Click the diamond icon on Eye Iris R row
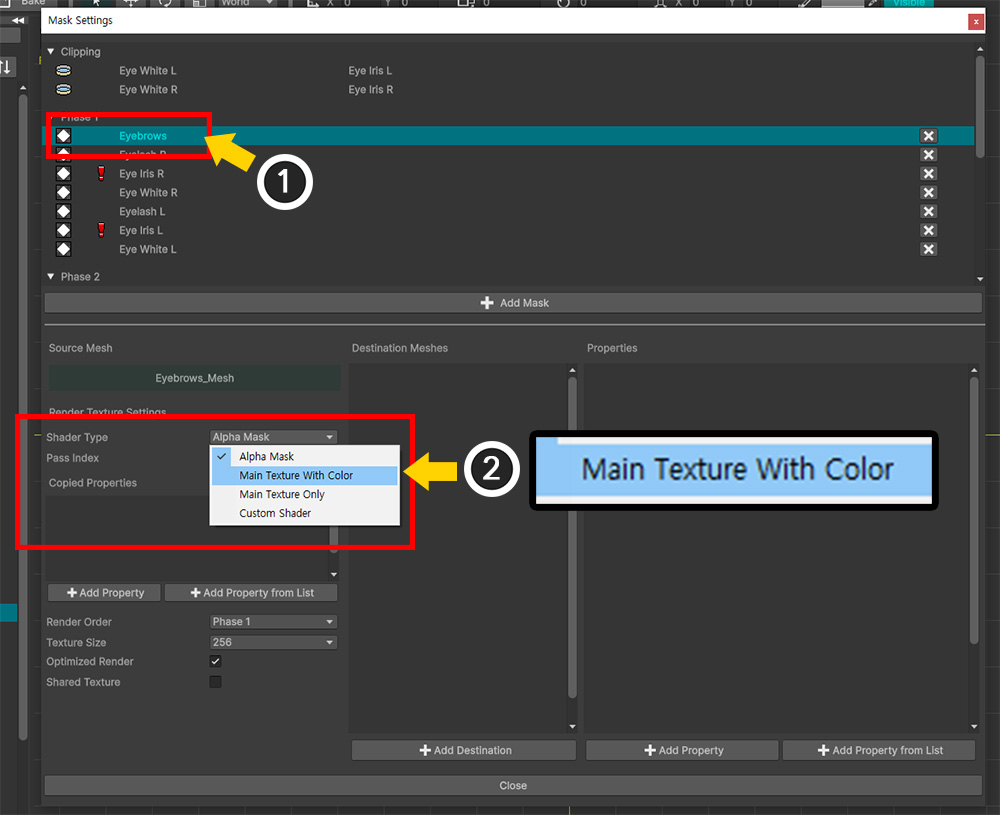The image size is (1000, 815). tap(63, 173)
